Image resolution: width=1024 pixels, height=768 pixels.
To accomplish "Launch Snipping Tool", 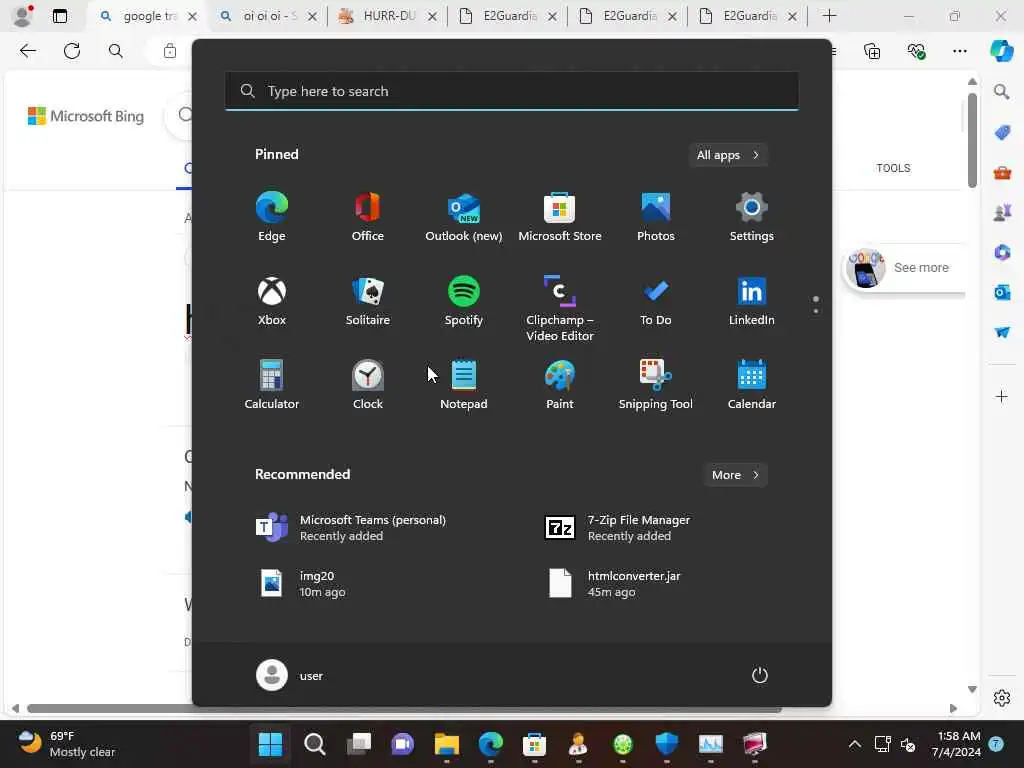I will 656,385.
